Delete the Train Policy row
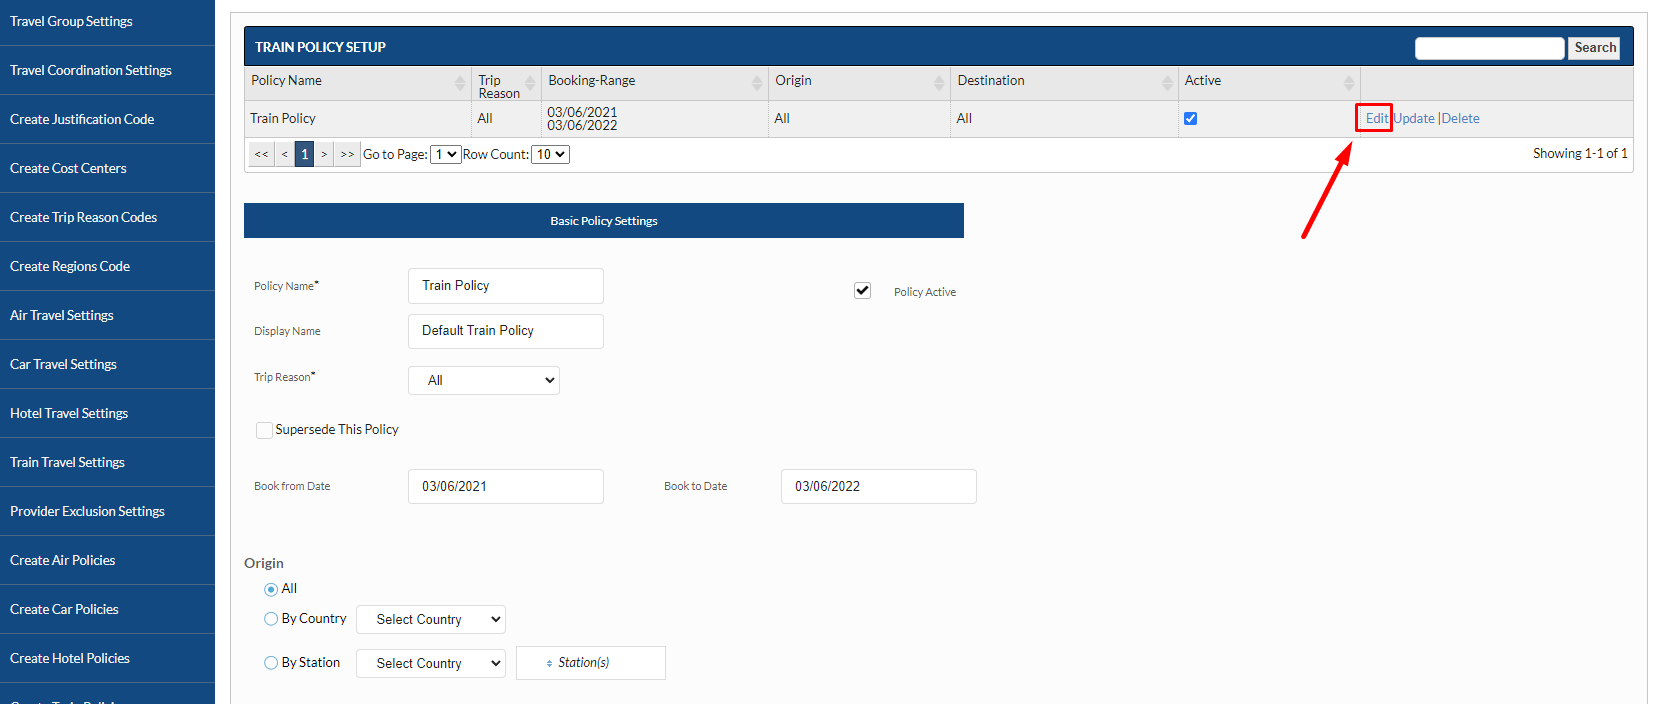Viewport: 1656px width, 704px height. coord(1460,118)
